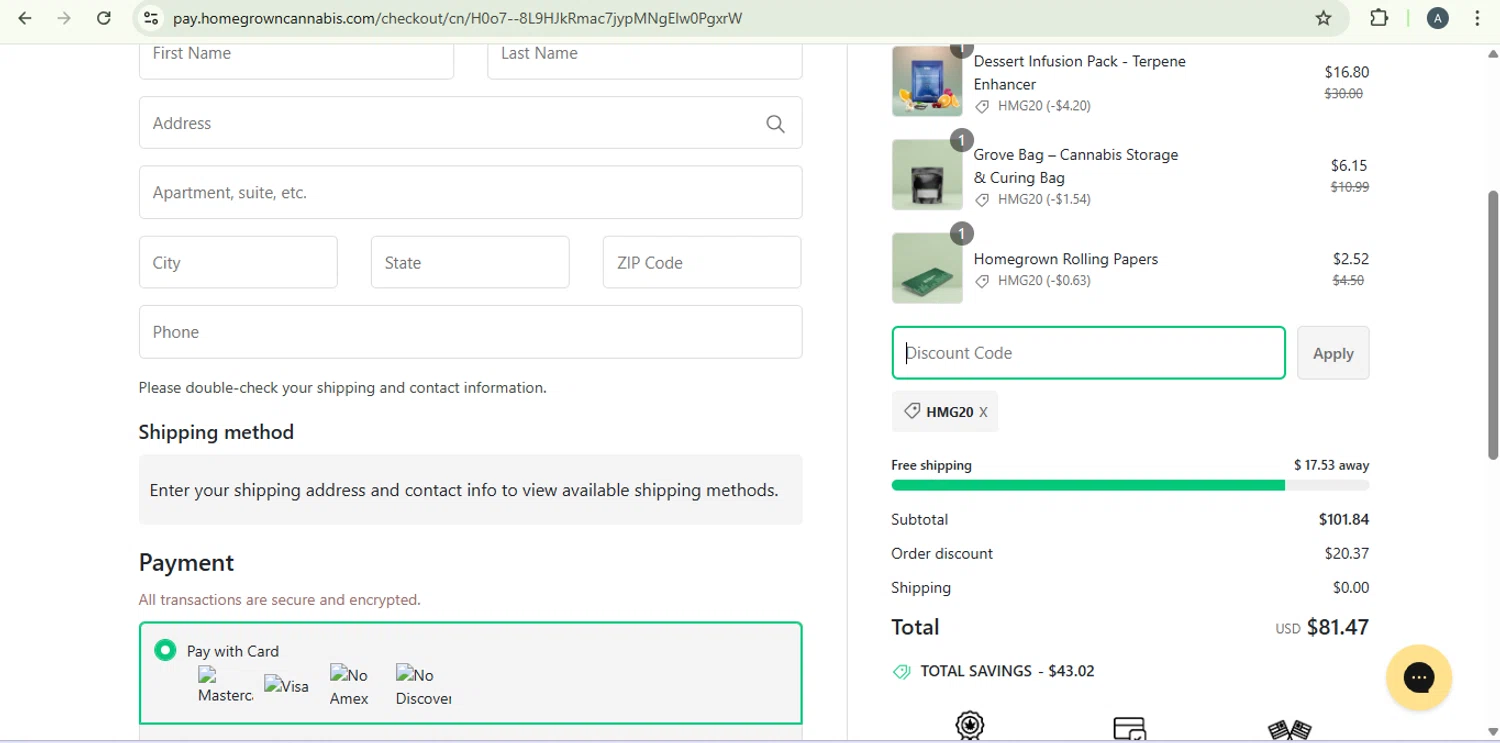The width and height of the screenshot is (1500, 743).
Task: Click quantity badge on Rolling Papers thumbnail
Action: click(961, 234)
